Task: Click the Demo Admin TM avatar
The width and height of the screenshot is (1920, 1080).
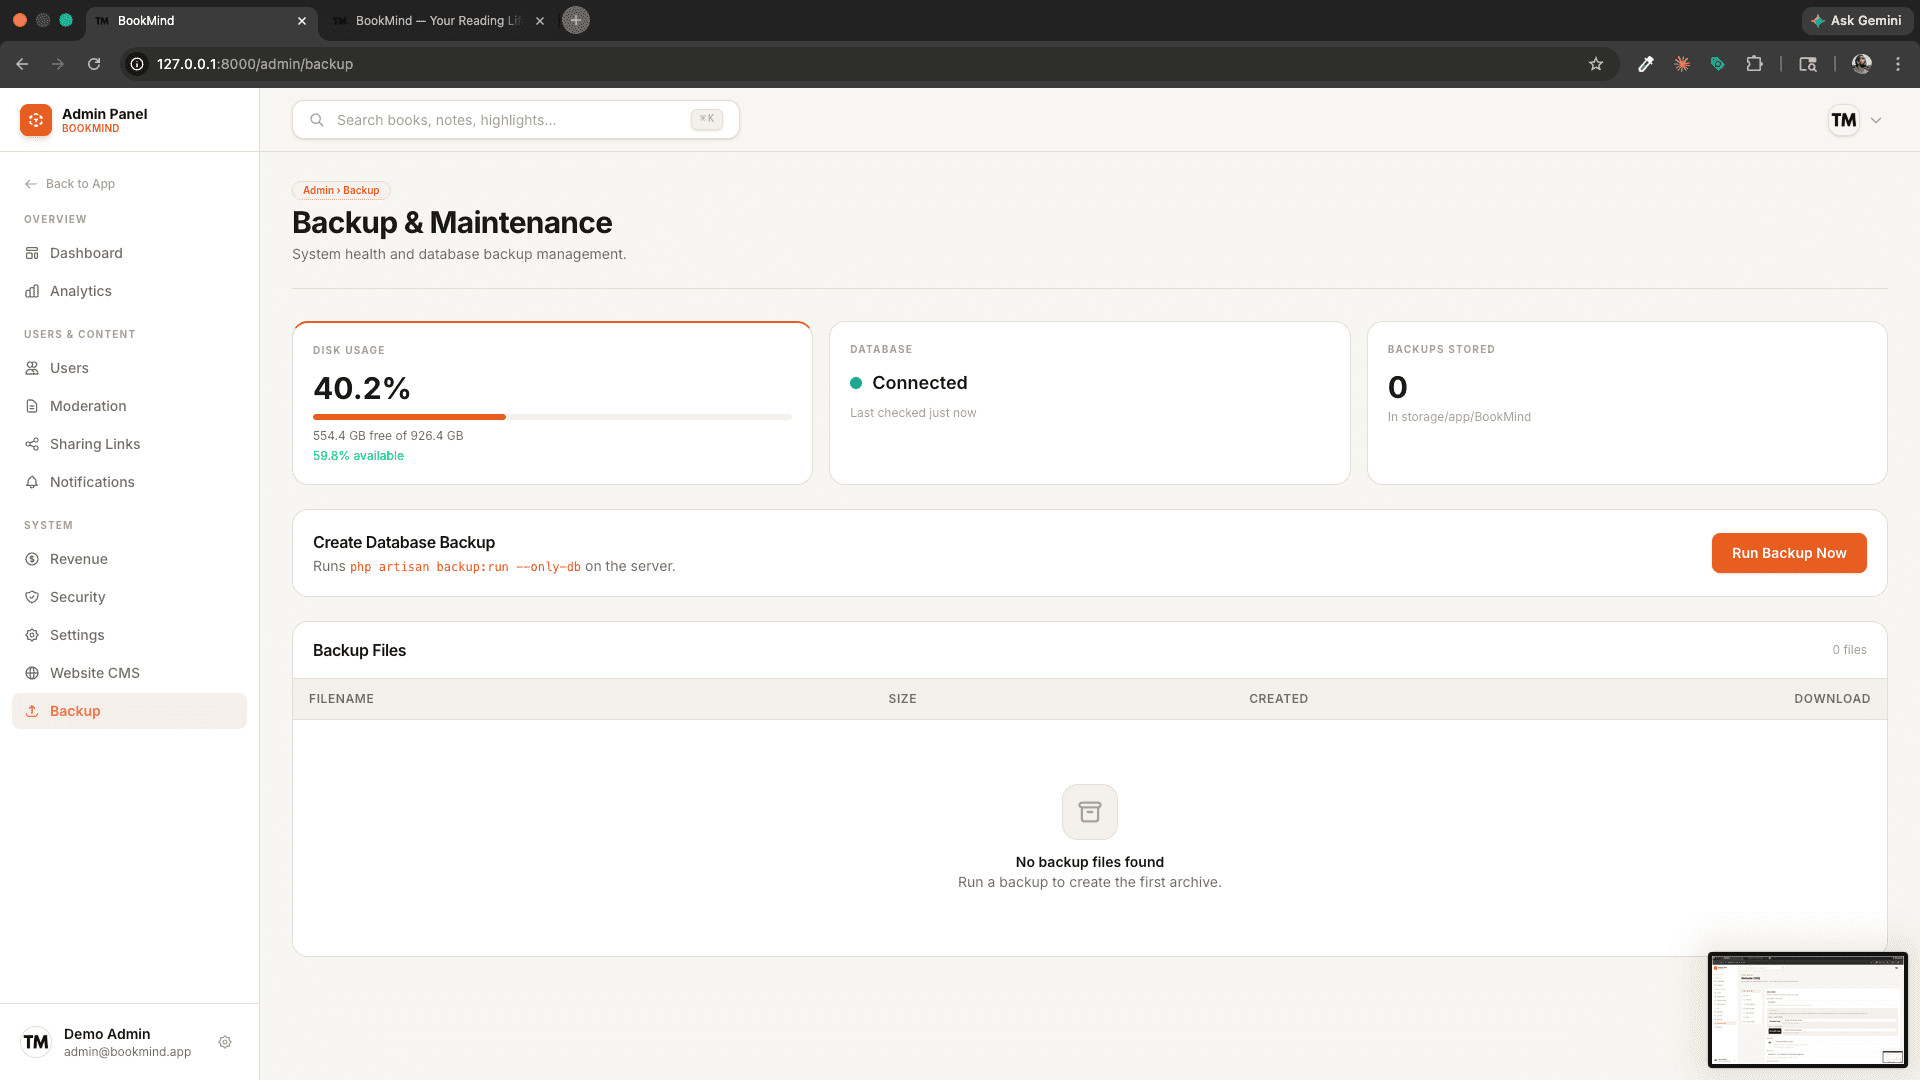Action: pyautogui.click(x=36, y=1042)
